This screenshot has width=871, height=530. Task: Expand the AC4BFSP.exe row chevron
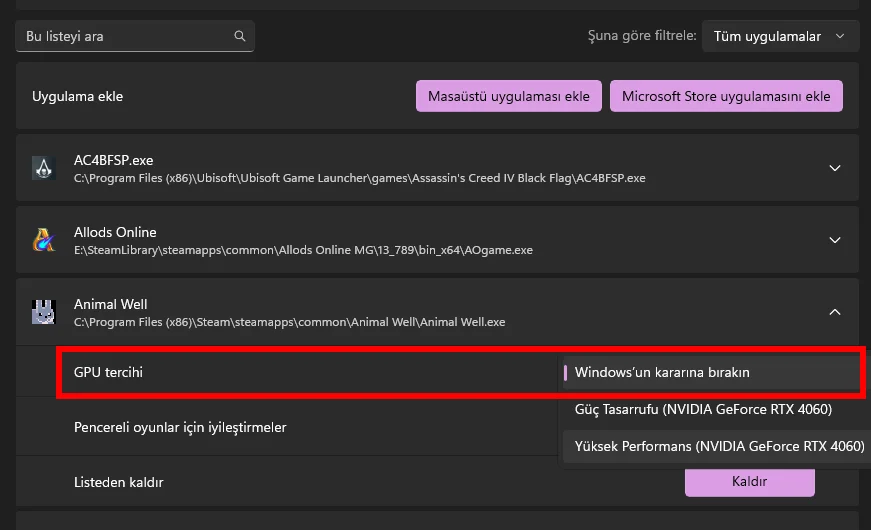click(x=834, y=168)
